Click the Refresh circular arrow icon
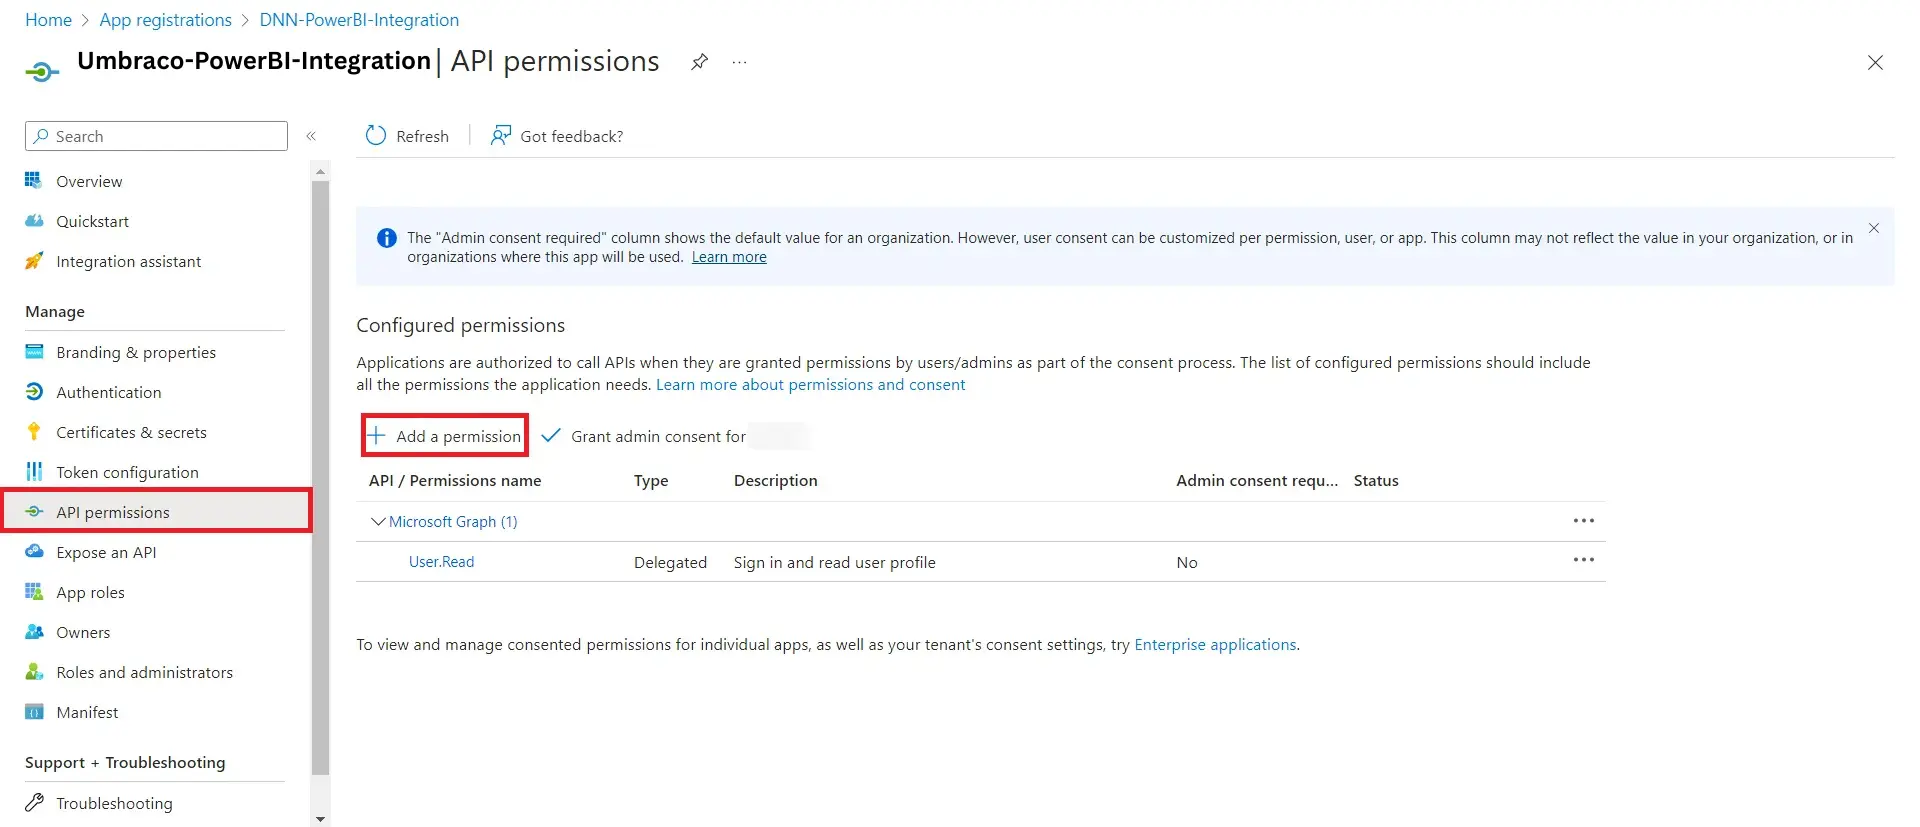 (x=376, y=136)
